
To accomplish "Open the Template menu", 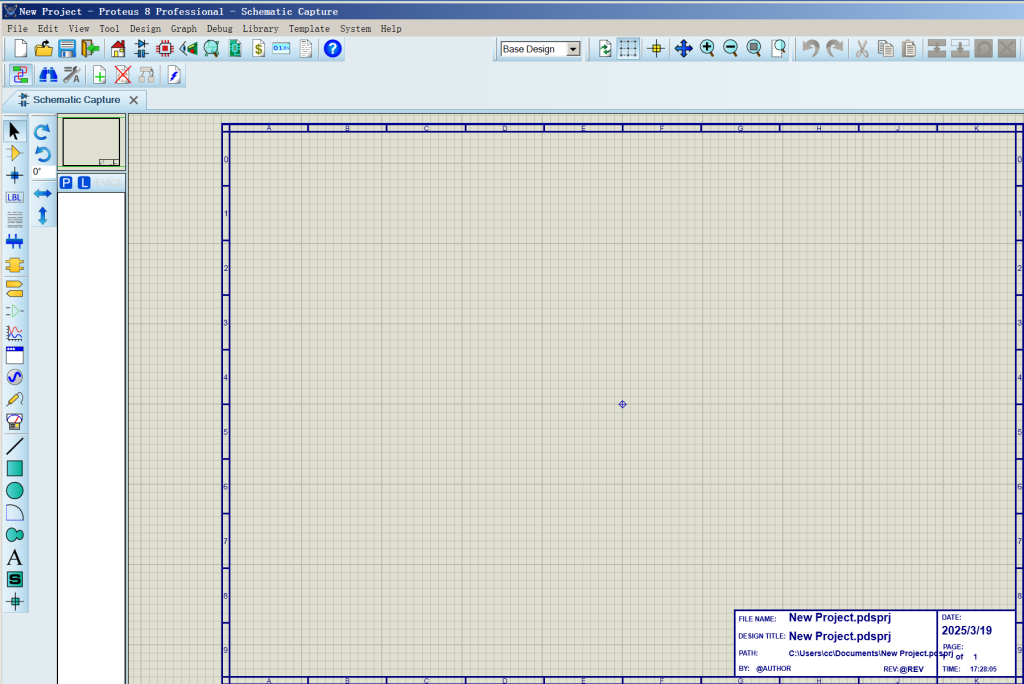I will pyautogui.click(x=309, y=29).
